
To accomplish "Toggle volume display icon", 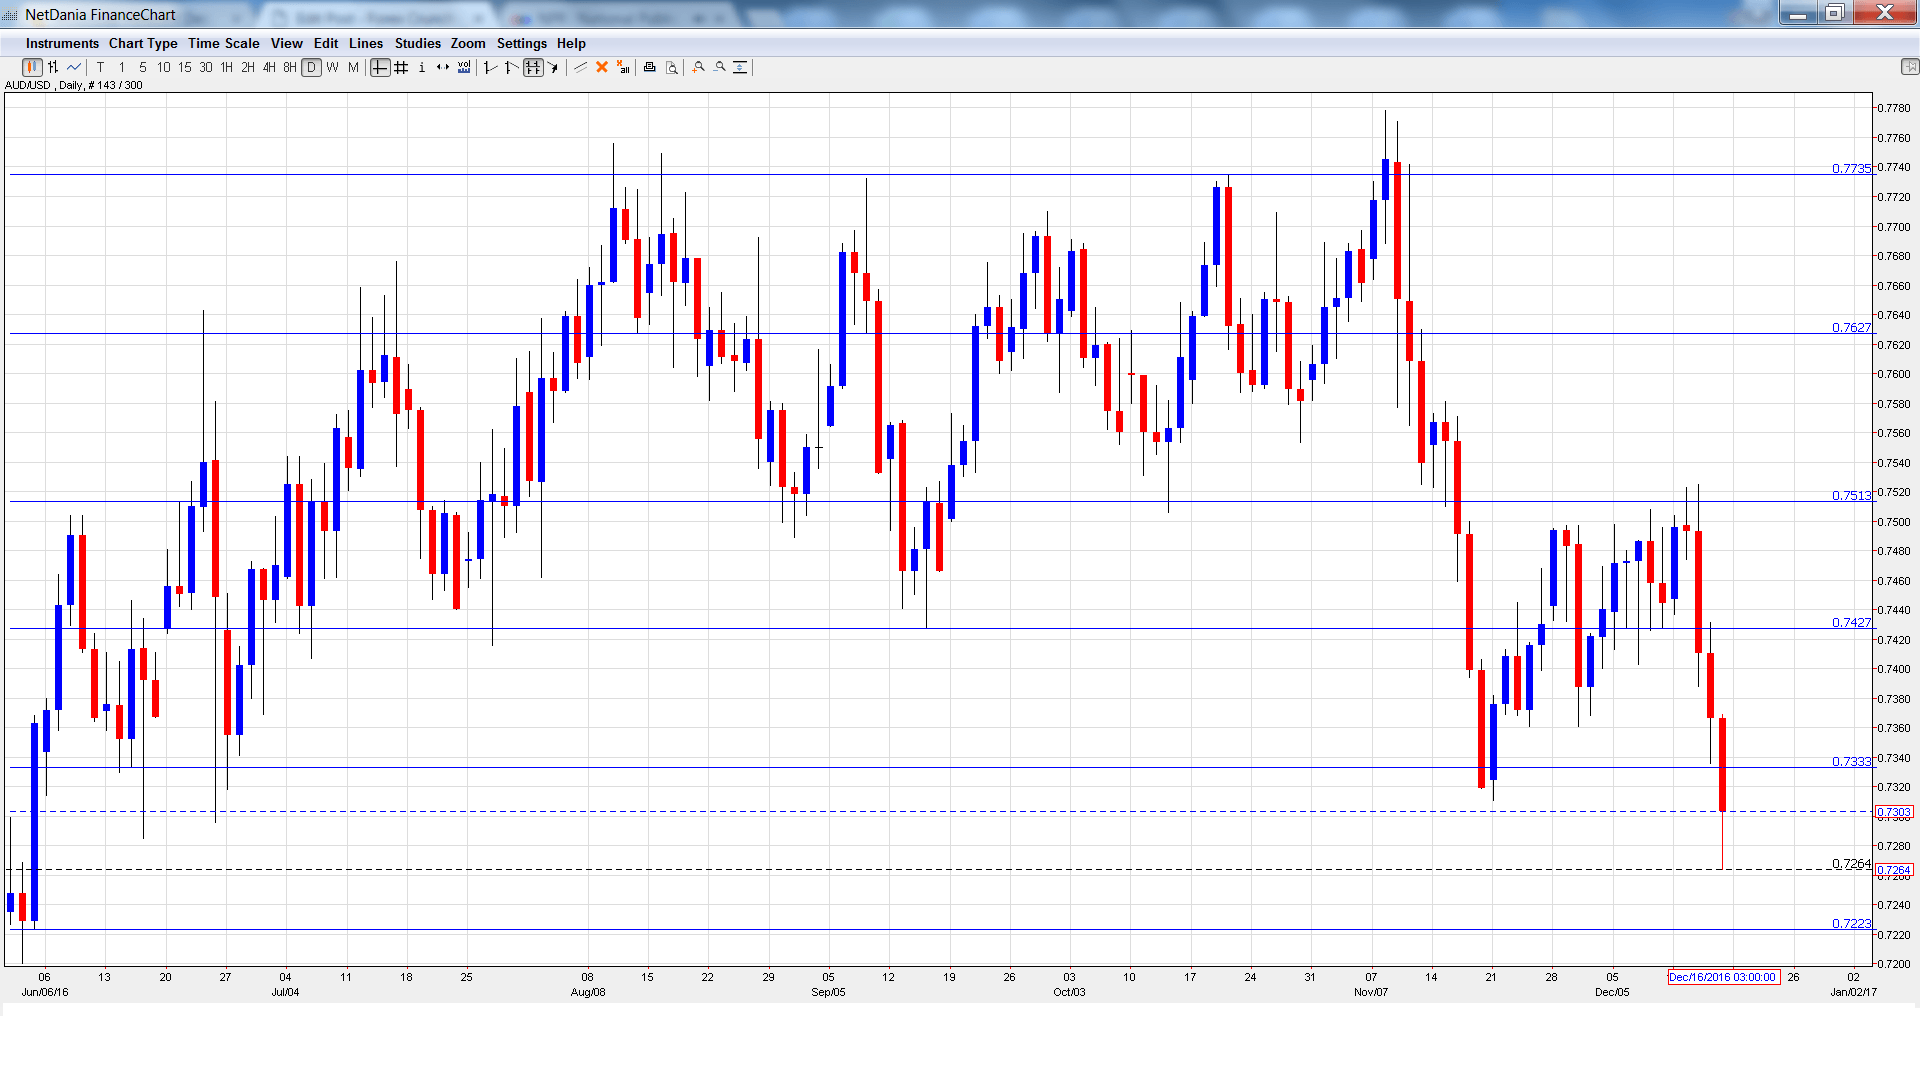I will [464, 67].
